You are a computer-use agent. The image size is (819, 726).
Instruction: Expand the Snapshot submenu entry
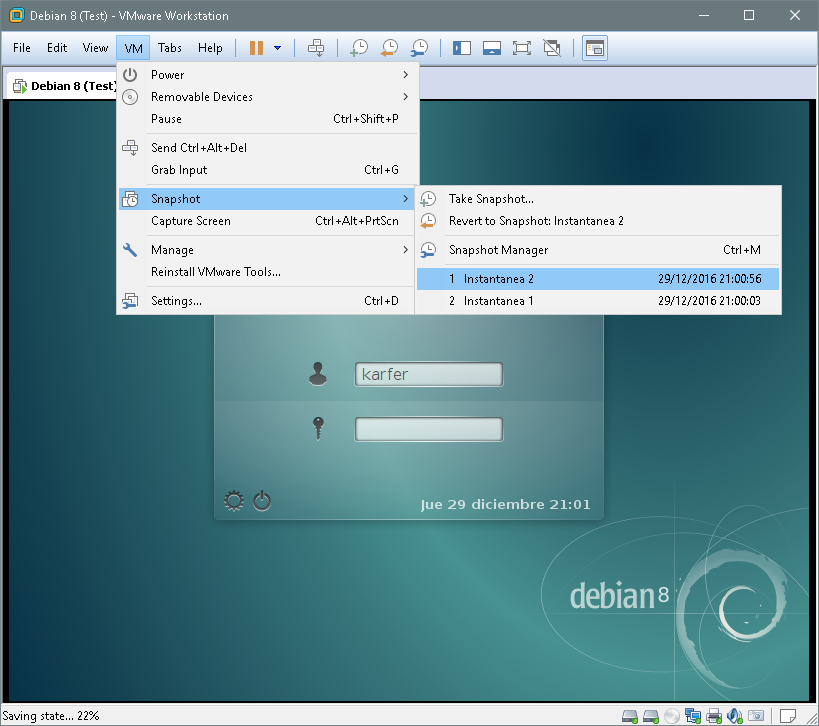coord(267,199)
